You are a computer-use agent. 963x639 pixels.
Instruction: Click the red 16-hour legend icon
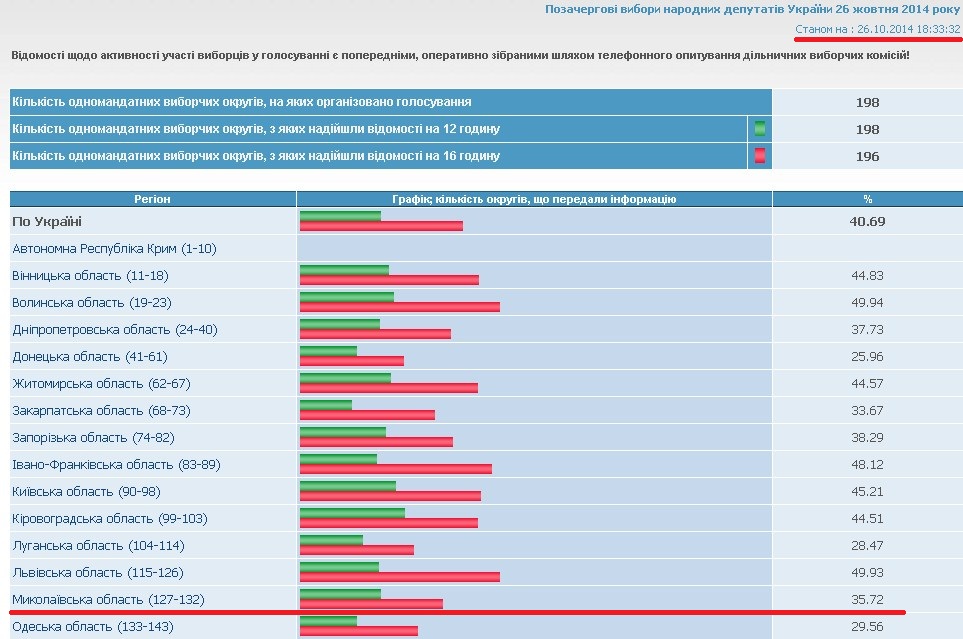click(760, 156)
